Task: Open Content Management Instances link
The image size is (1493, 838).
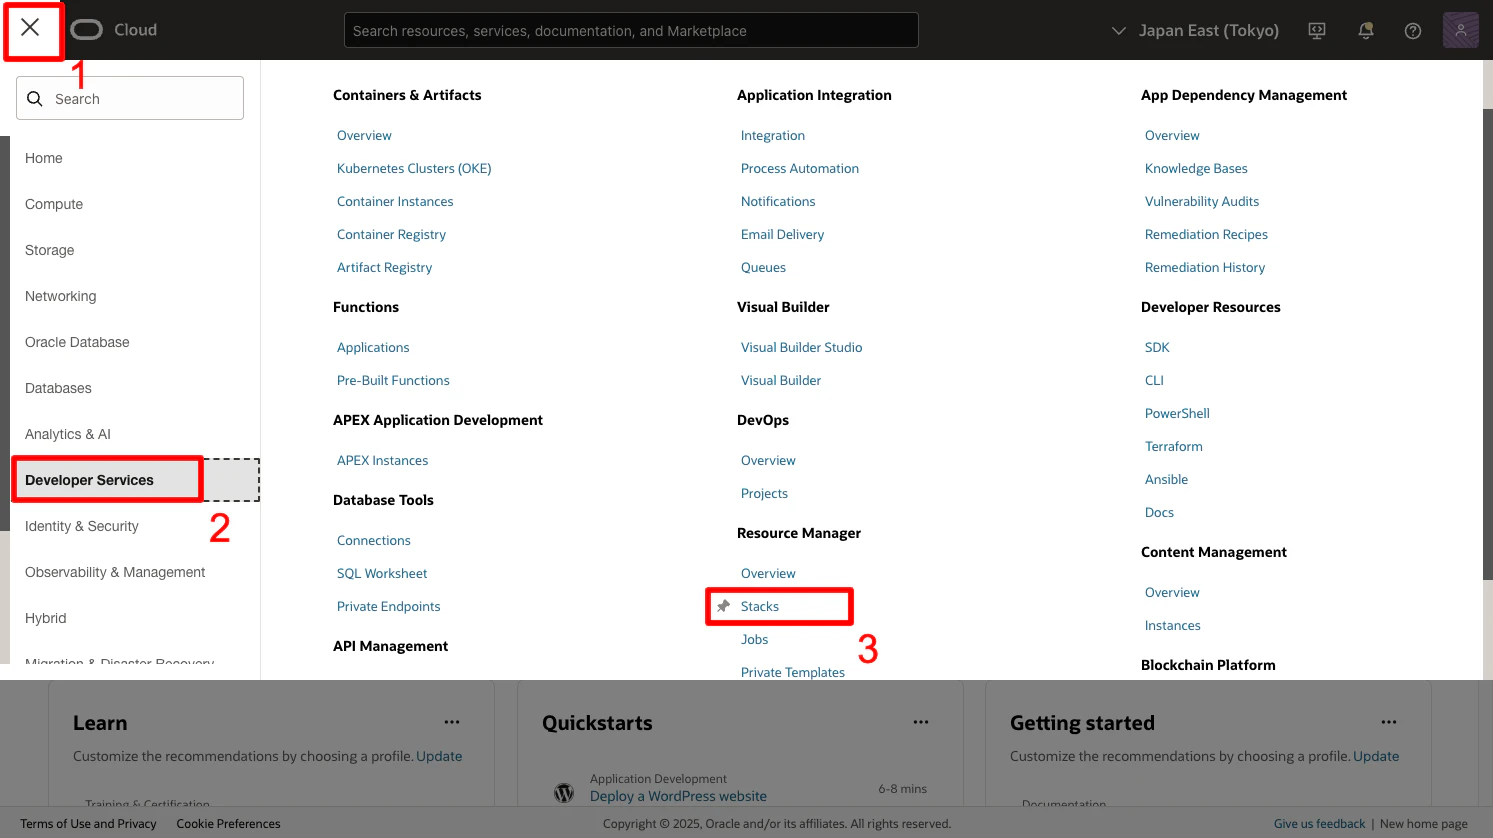Action: click(x=1172, y=625)
